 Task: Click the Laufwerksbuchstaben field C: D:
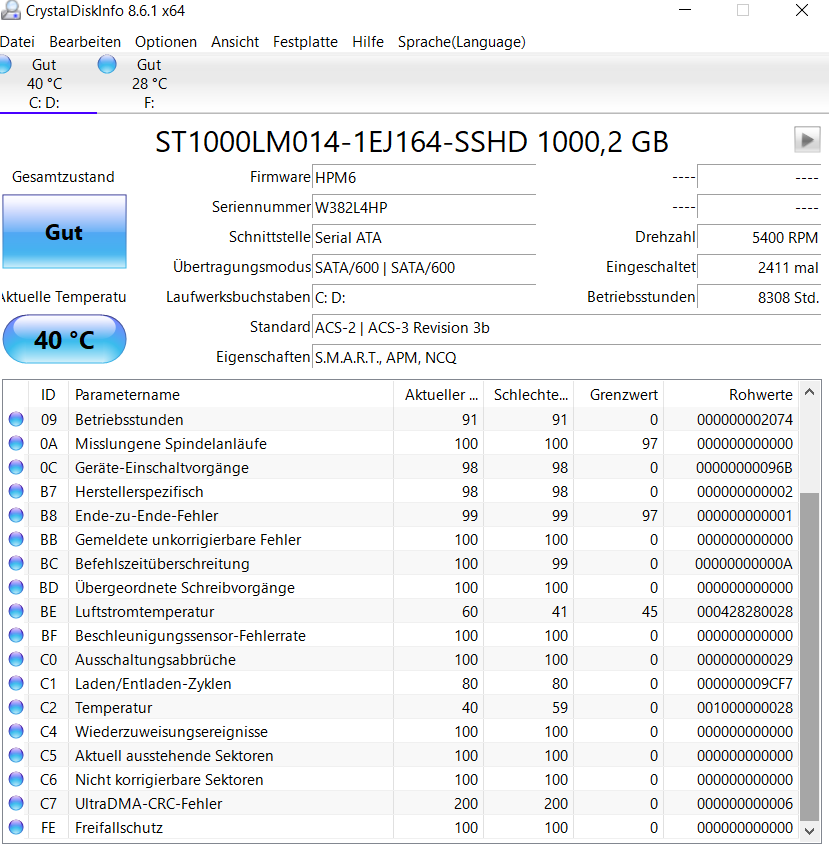(x=424, y=297)
